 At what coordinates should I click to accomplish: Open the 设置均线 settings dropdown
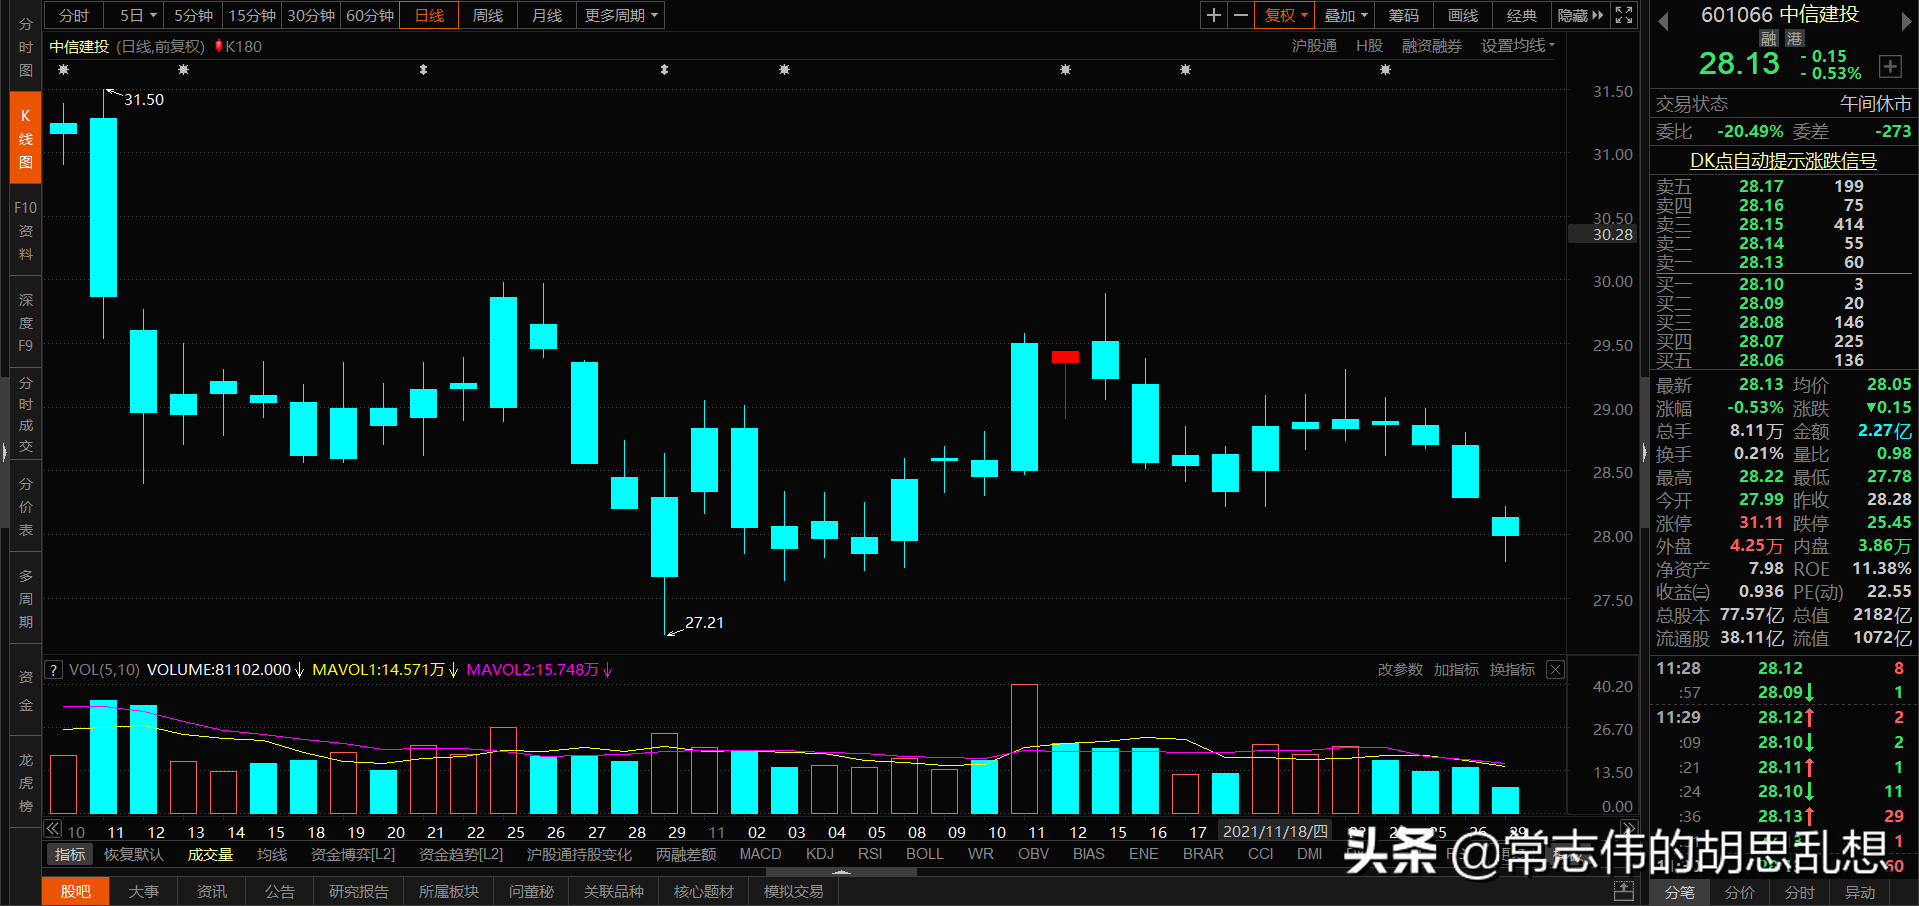(1516, 45)
